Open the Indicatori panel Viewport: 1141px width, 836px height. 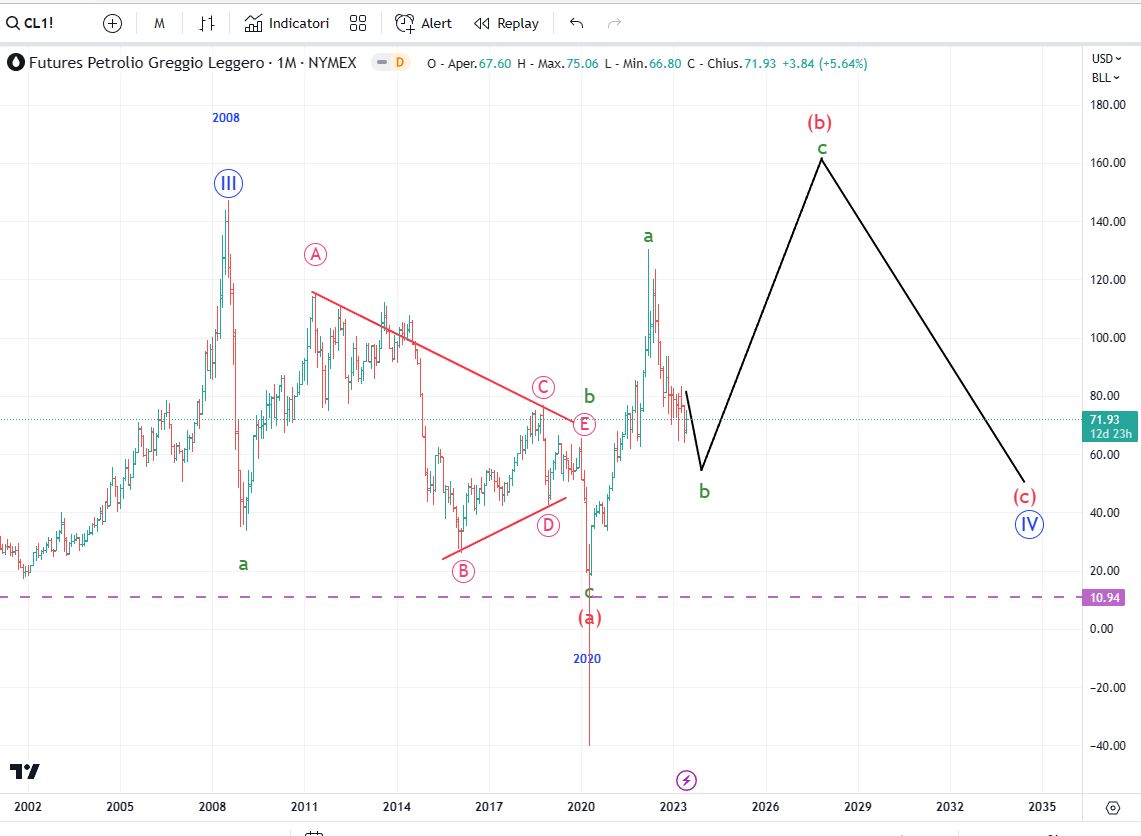pyautogui.click(x=287, y=23)
